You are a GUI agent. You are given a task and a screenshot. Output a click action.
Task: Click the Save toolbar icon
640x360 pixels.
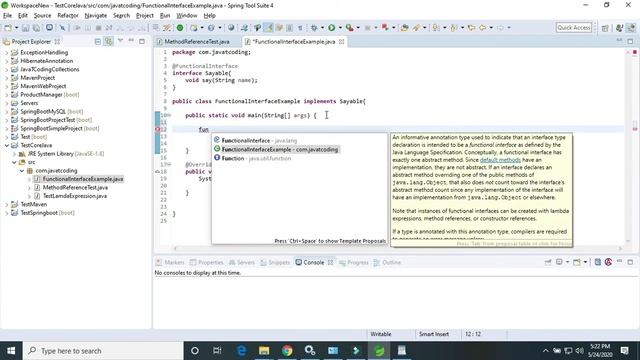coord(25,28)
